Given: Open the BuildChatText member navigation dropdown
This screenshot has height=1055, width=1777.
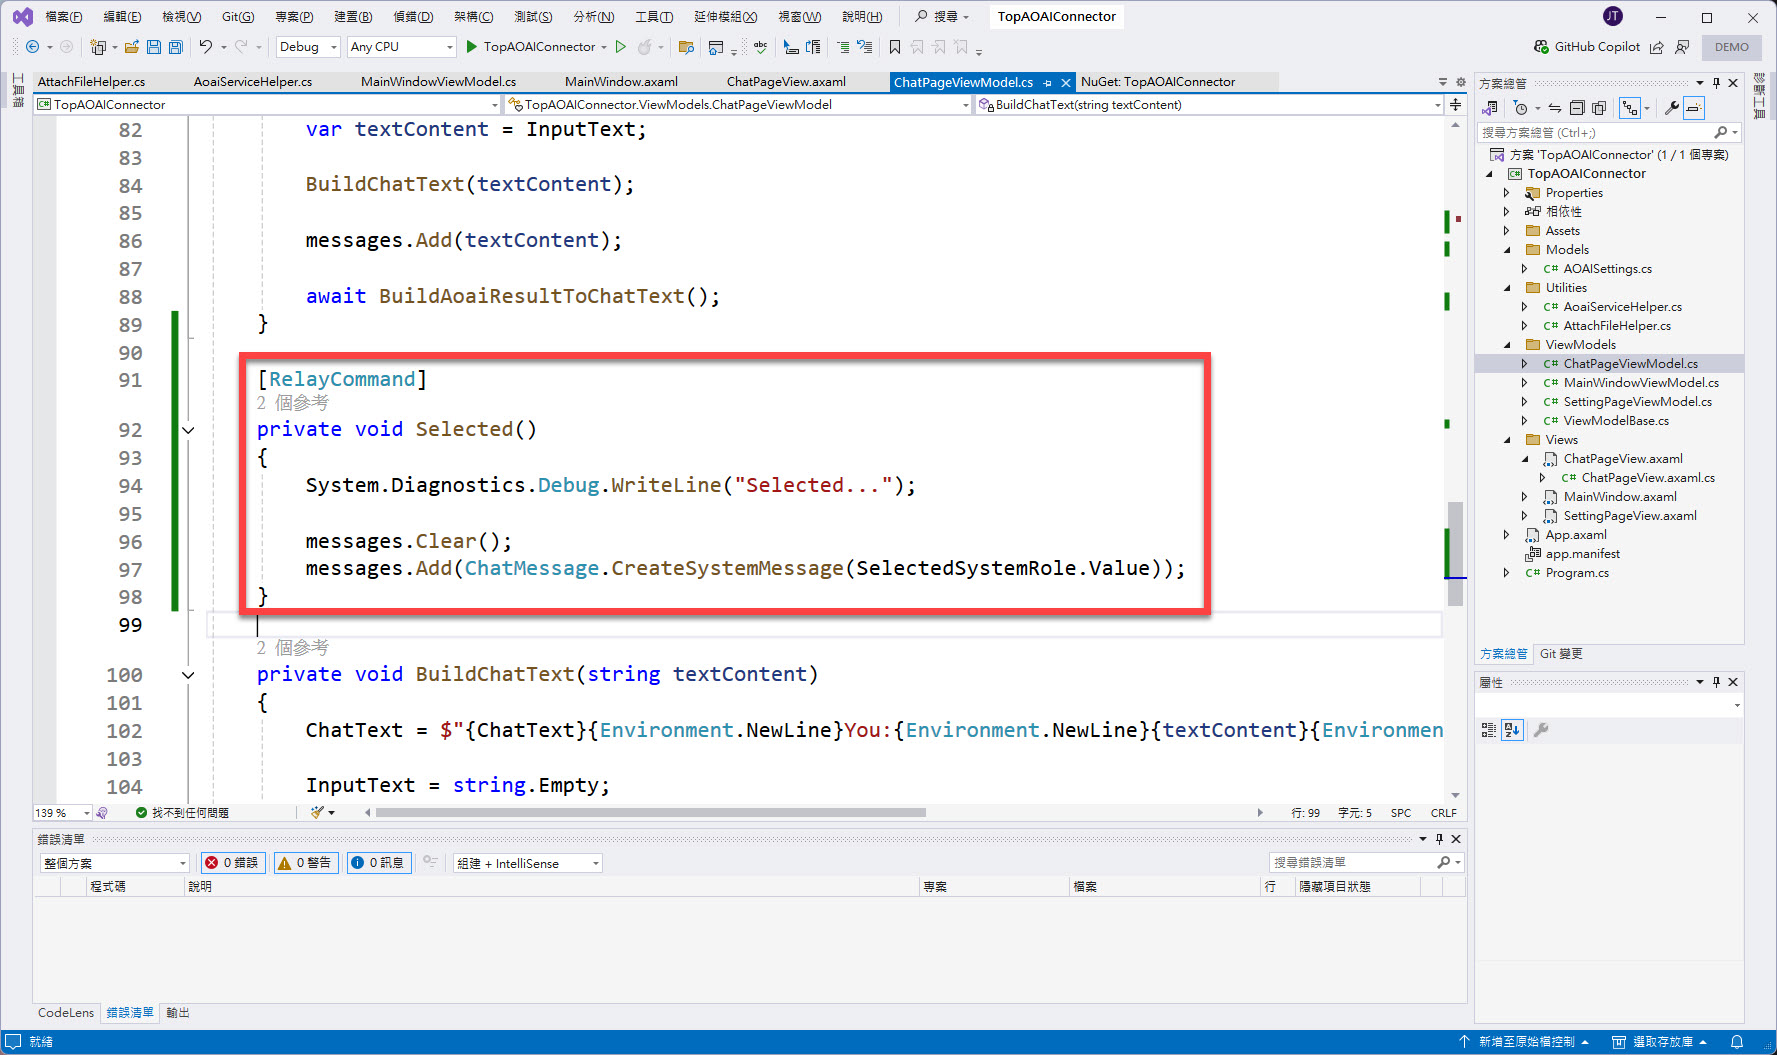Looking at the screenshot, I should tap(1210, 104).
